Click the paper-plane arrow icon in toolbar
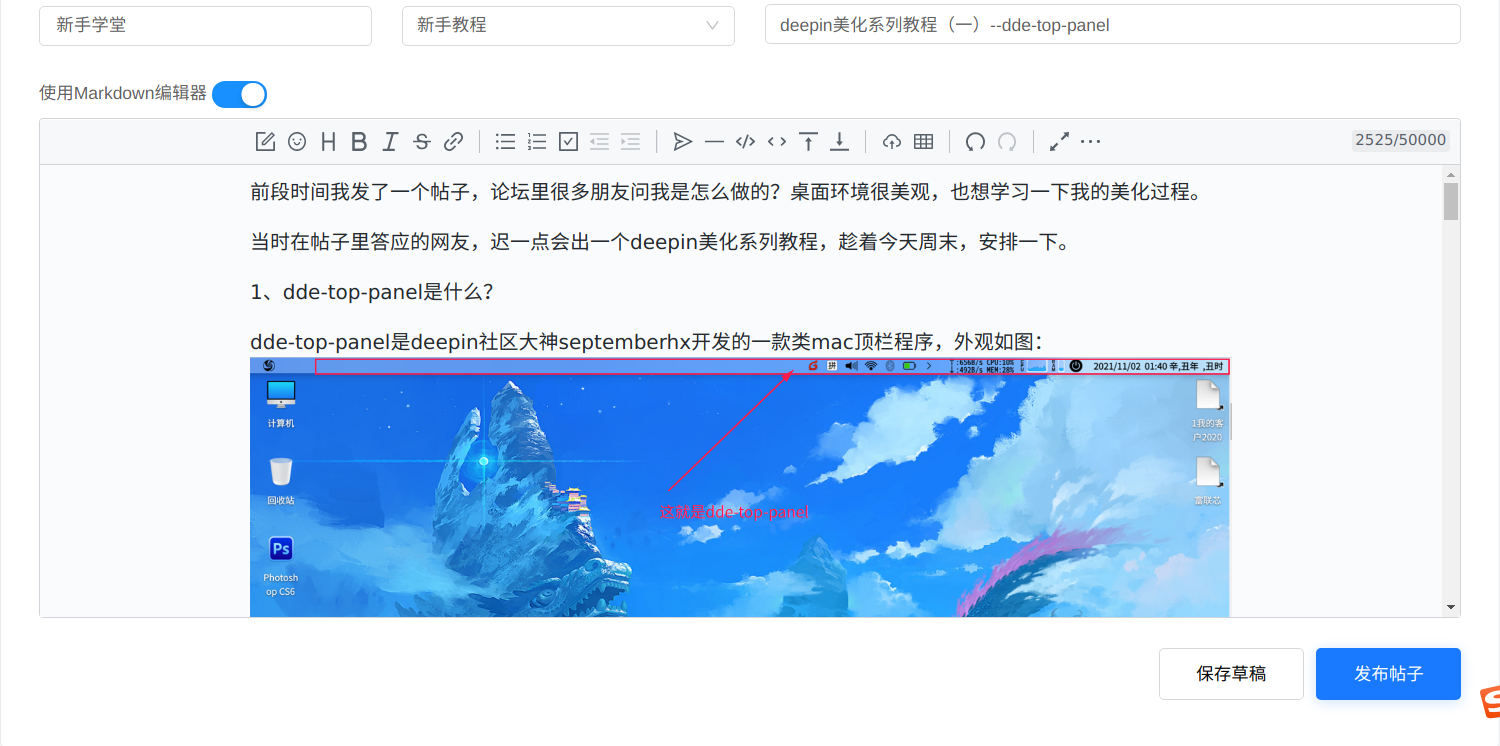 [x=683, y=142]
